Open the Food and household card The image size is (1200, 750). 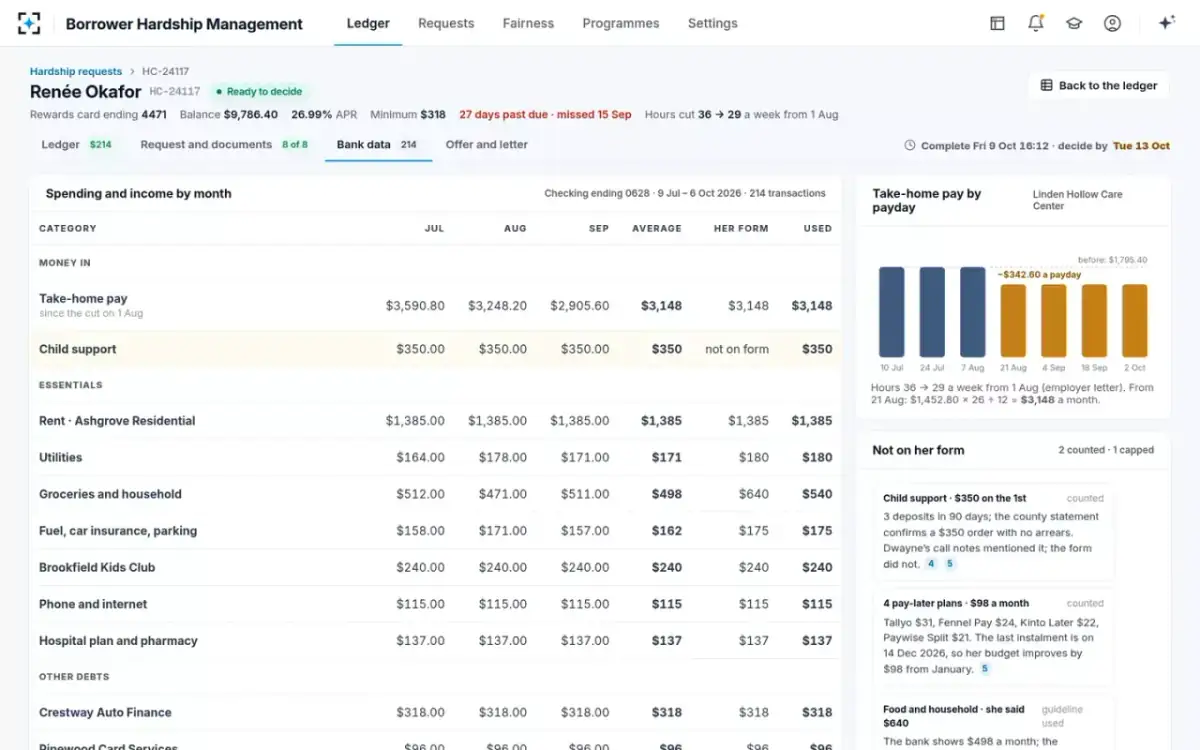994,723
